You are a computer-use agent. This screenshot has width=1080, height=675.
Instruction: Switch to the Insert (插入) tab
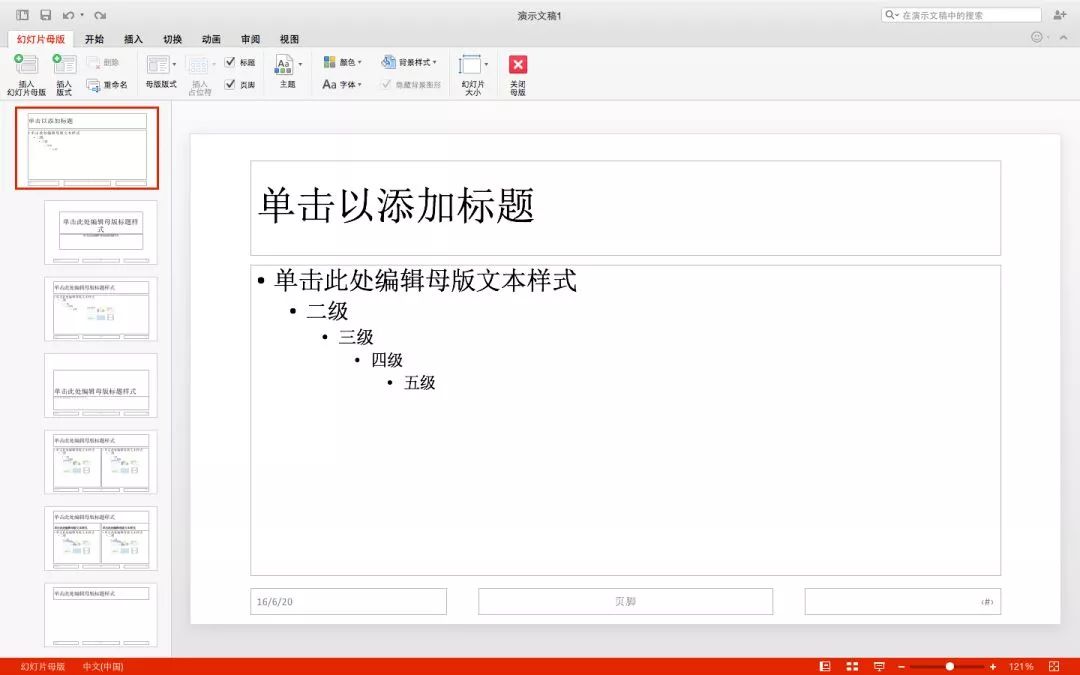[x=133, y=39]
